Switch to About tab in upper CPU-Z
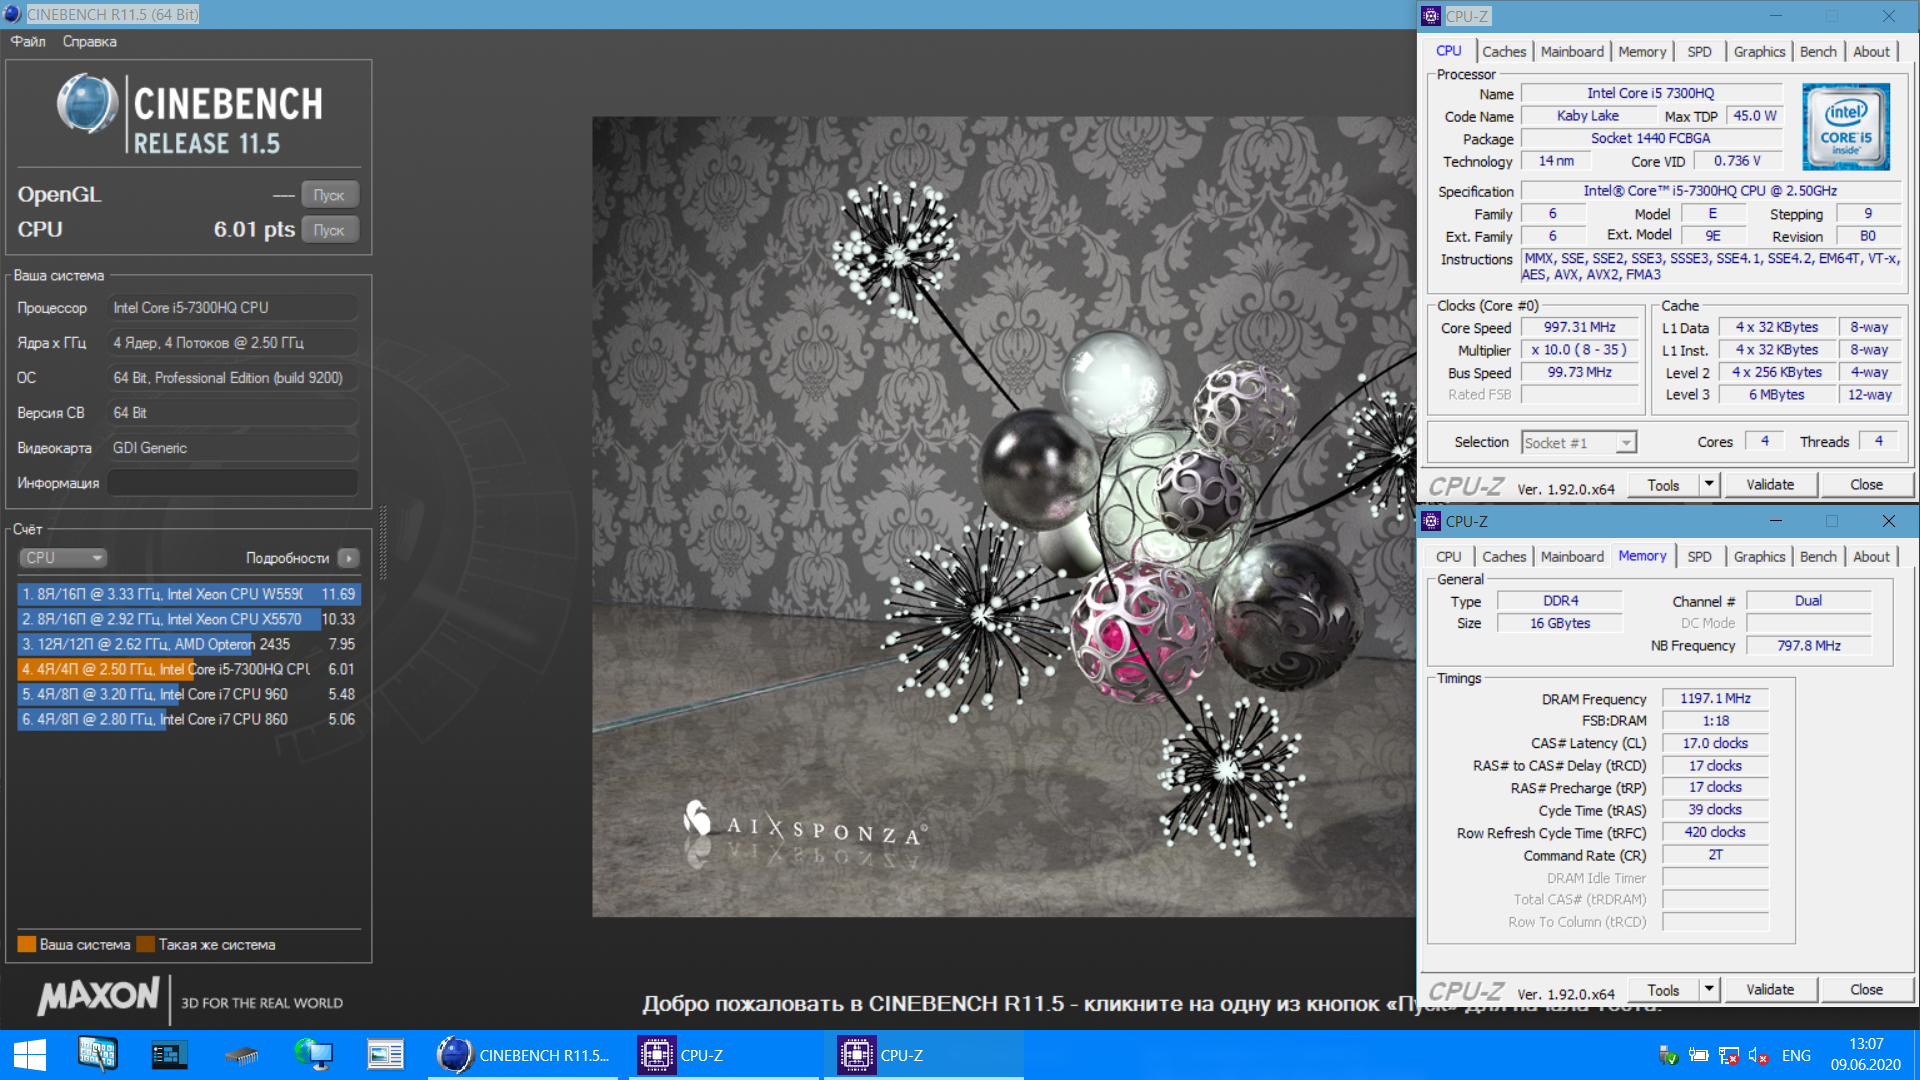The height and width of the screenshot is (1080, 1920). [1871, 52]
